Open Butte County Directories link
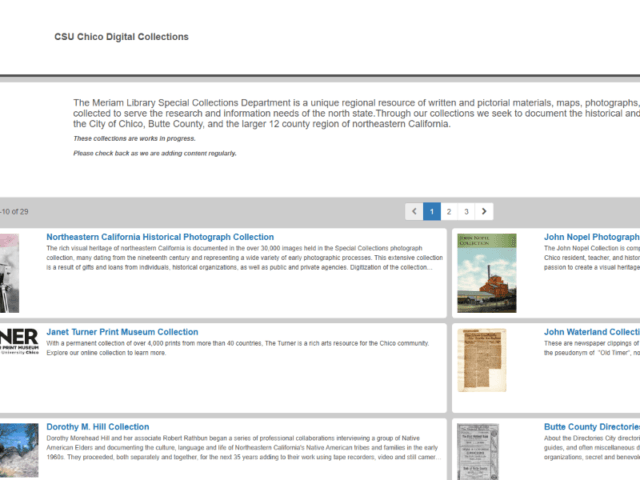640x480 pixels. tap(592, 427)
